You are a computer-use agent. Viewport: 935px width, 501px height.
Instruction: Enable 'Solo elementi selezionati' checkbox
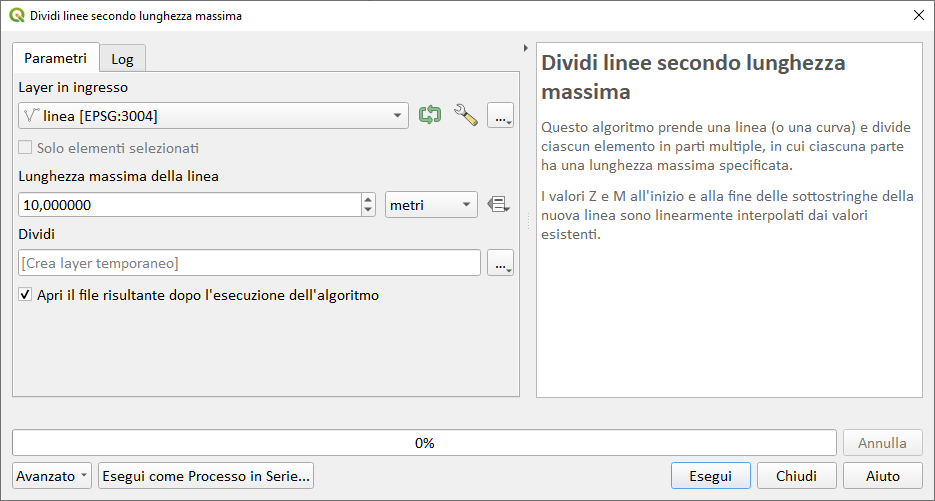point(26,148)
